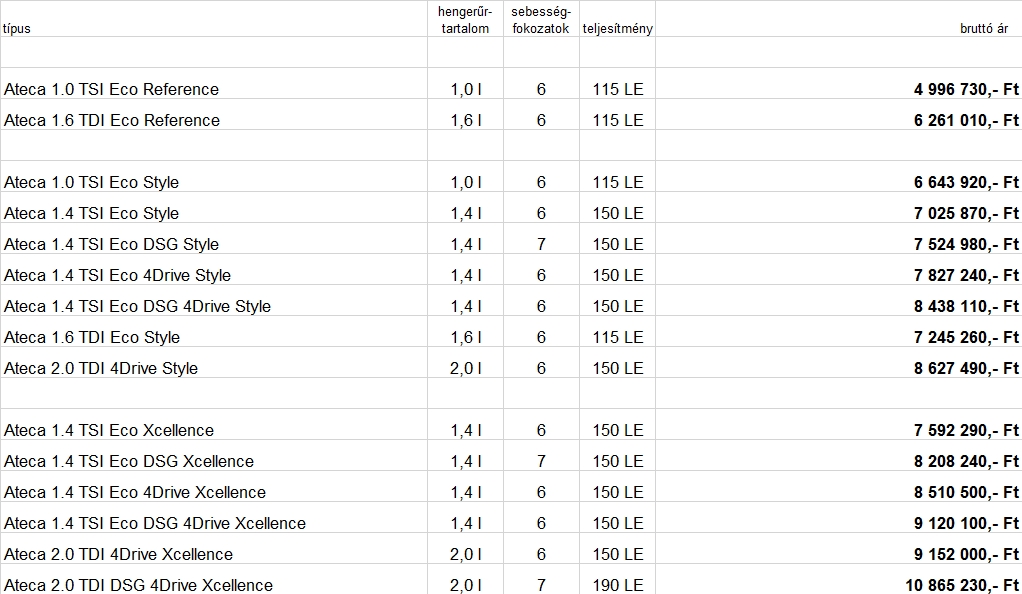
Task: Select '150 LE' in 2.0 TDI 4Drive Xcellence row
Action: 617,548
